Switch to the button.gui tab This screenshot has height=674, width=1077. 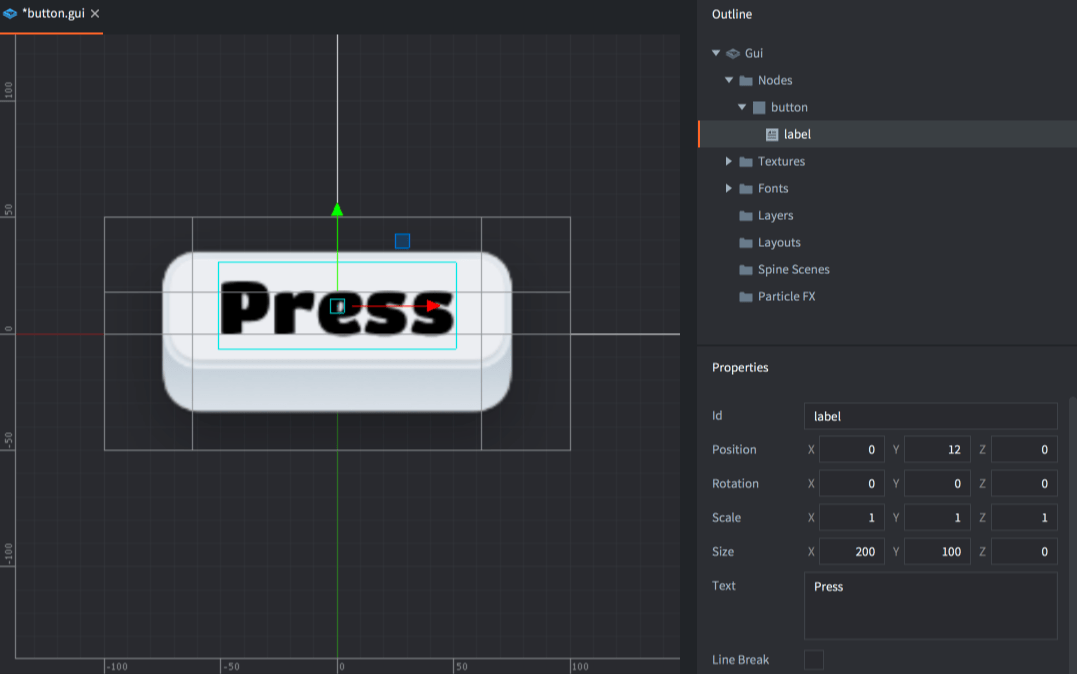[x=52, y=14]
